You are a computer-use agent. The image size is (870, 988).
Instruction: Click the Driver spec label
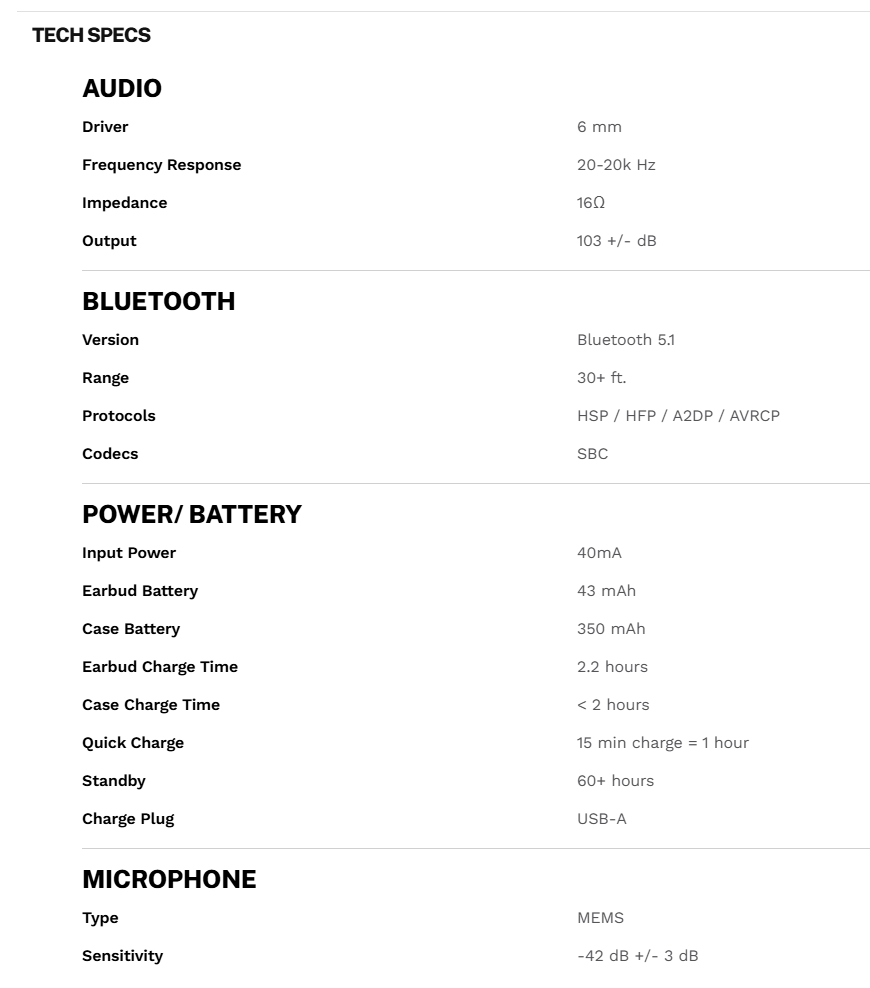click(105, 127)
